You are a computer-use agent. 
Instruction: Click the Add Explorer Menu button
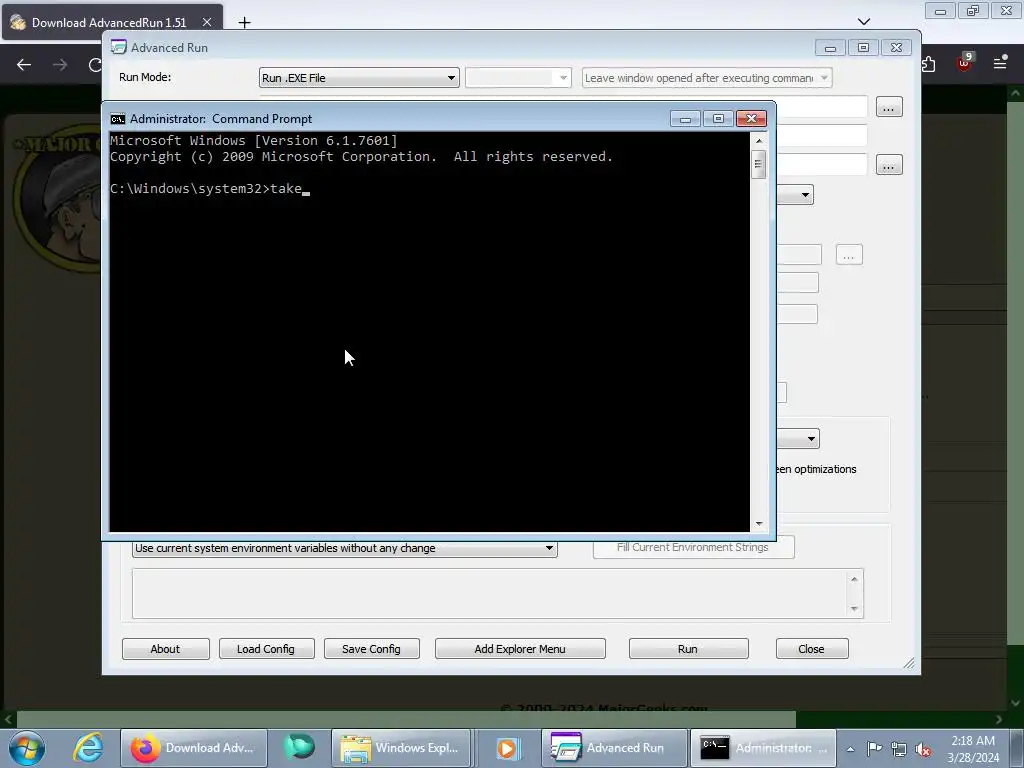coord(520,649)
